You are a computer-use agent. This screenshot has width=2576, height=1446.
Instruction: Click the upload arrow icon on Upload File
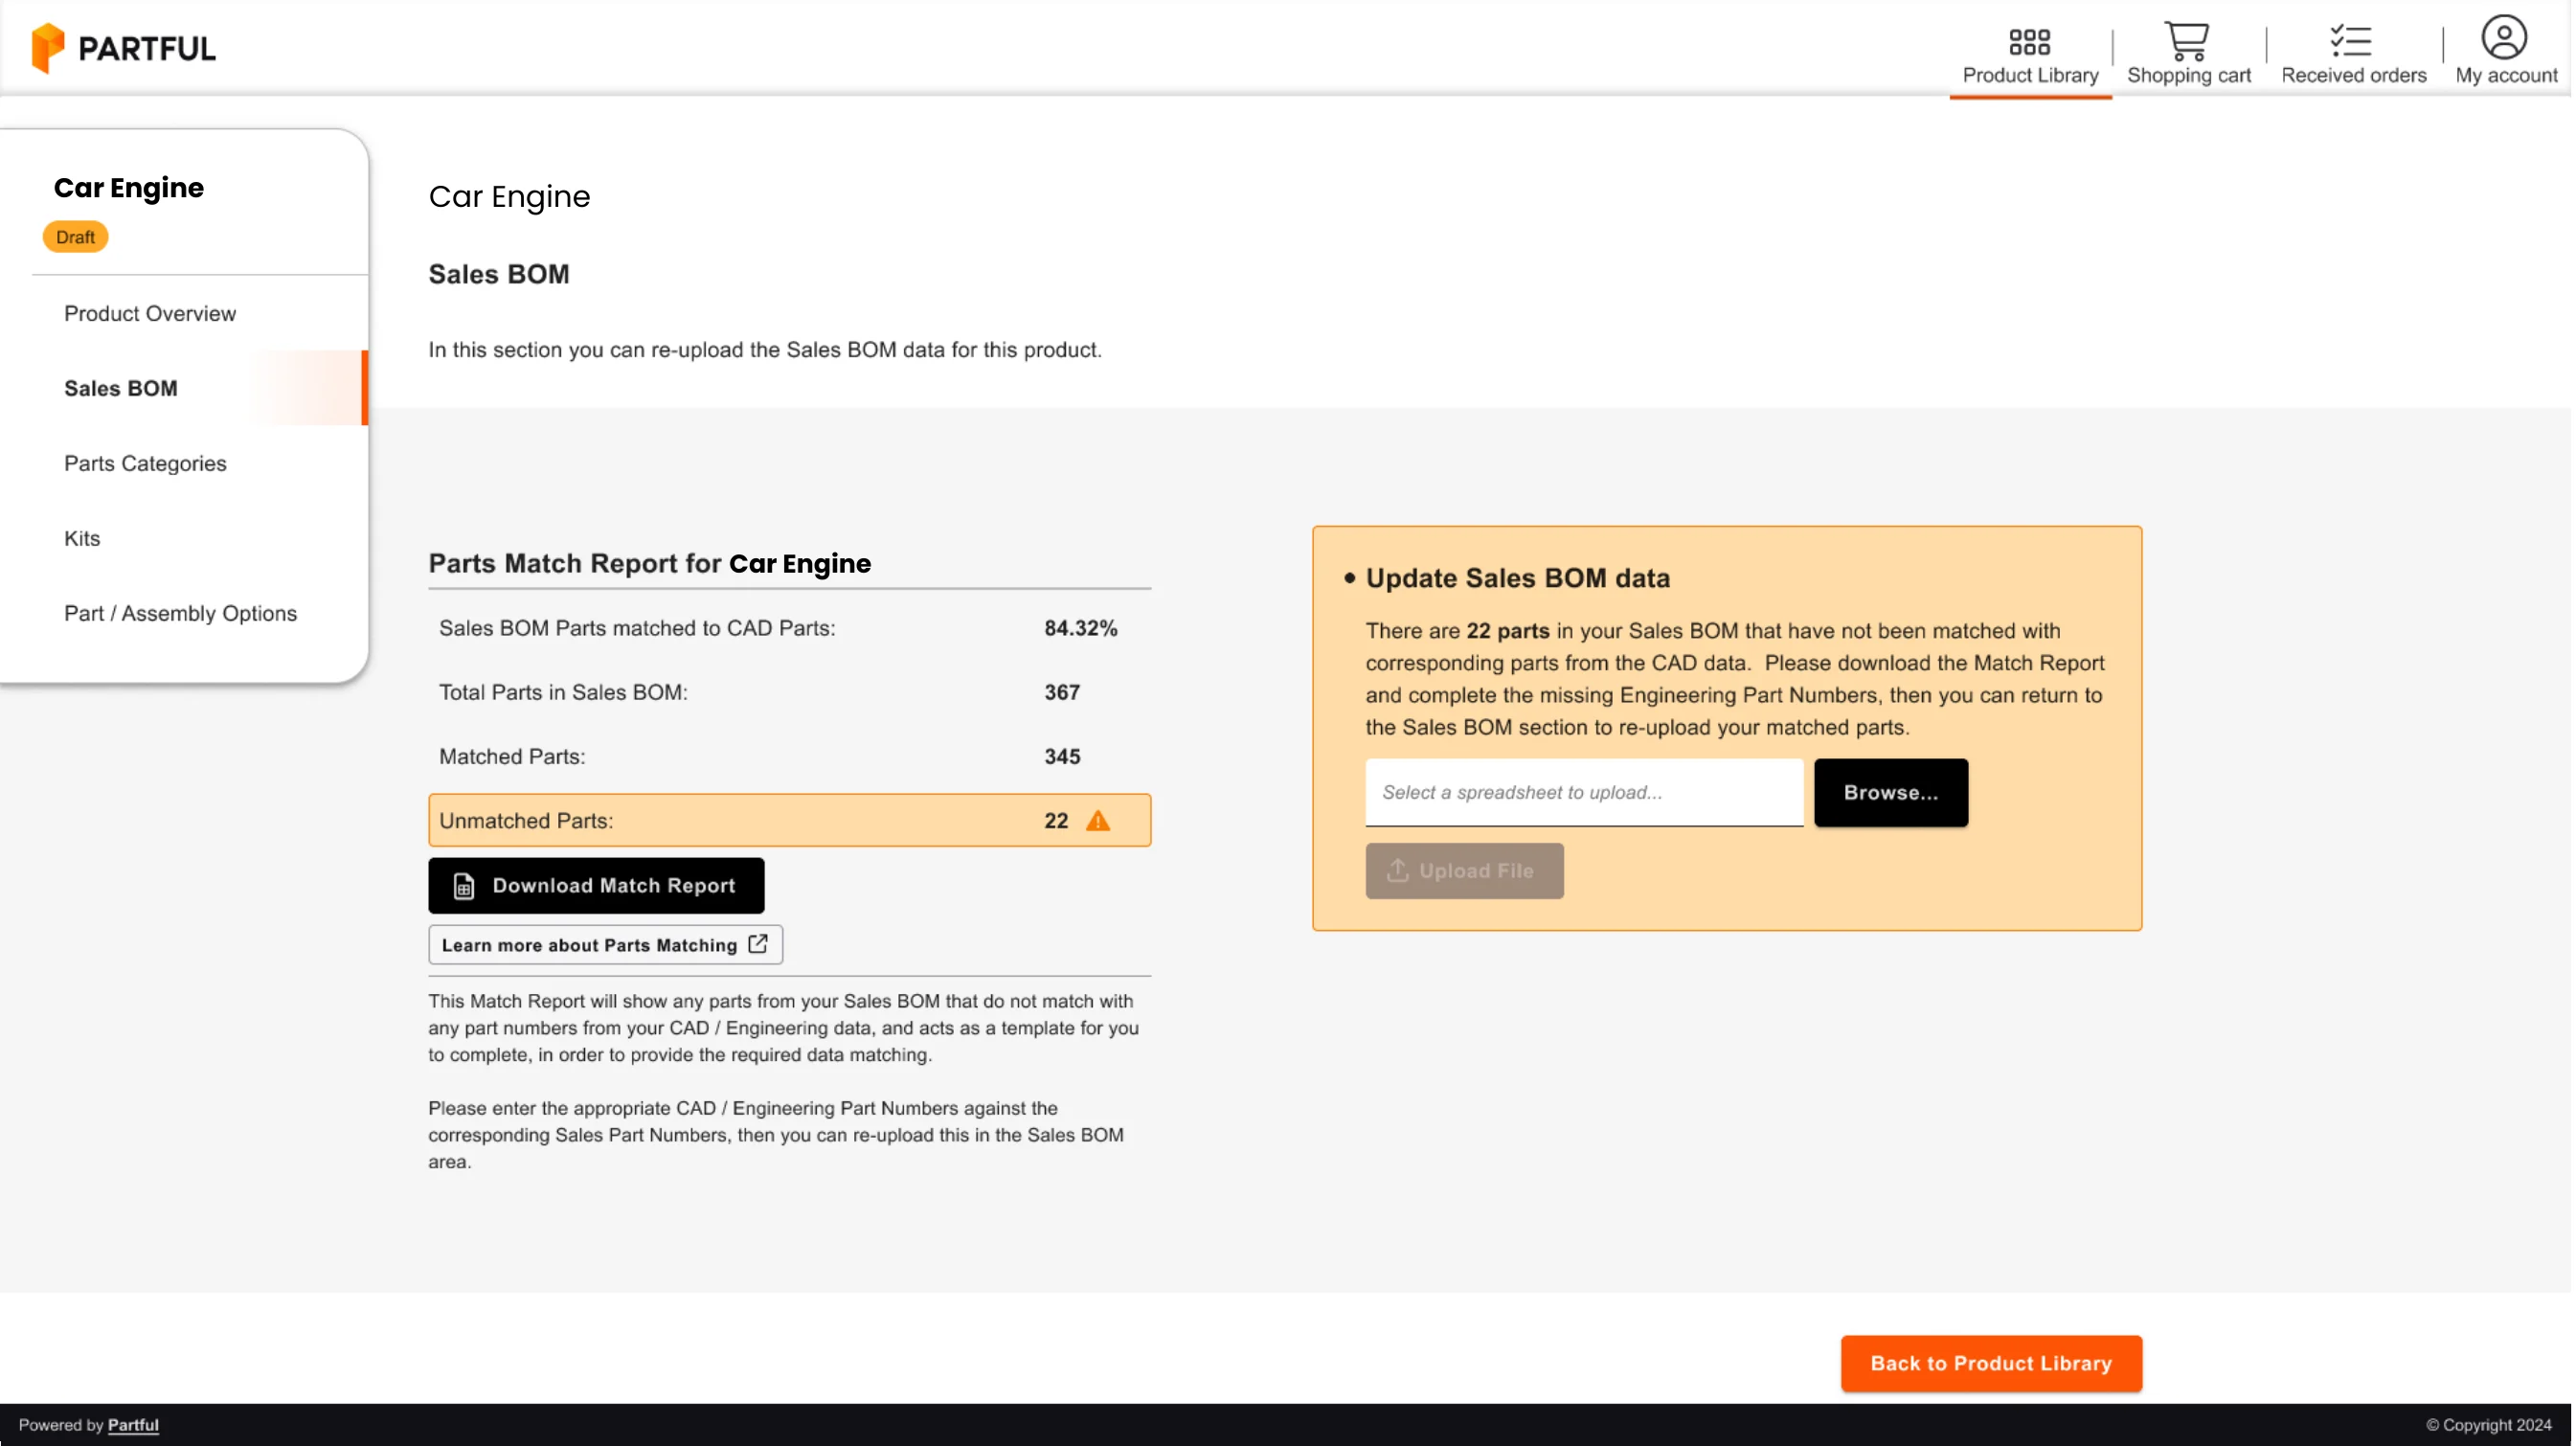click(x=1399, y=871)
